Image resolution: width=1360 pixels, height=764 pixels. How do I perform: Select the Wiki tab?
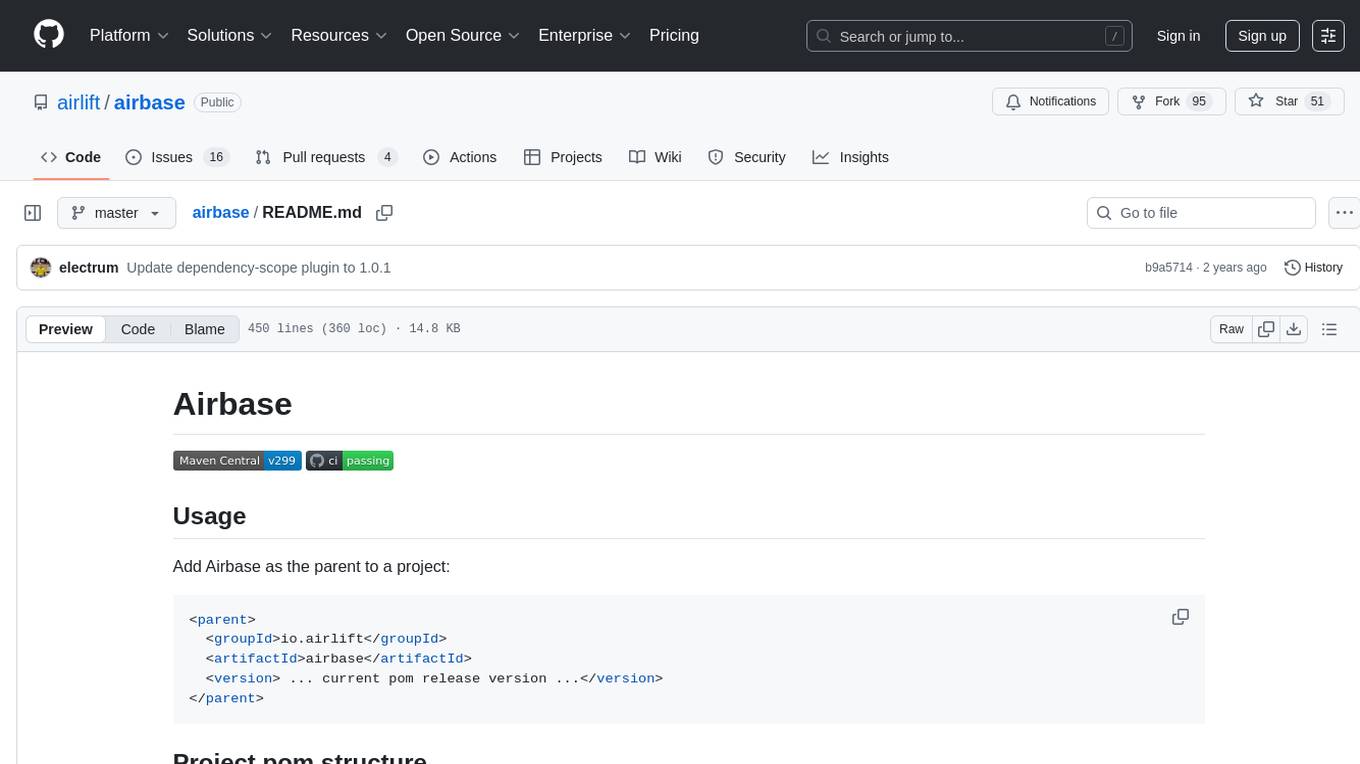point(655,157)
